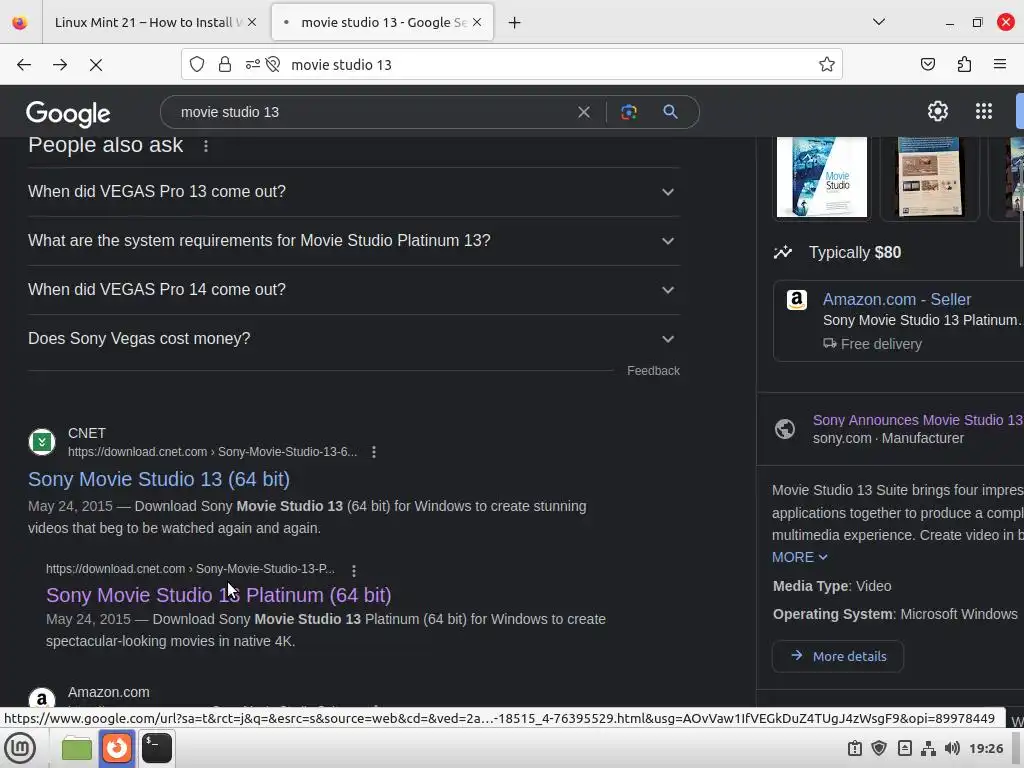Expand 'Does Sony Vegas cost money?'
The image size is (1024, 768).
pos(354,339)
